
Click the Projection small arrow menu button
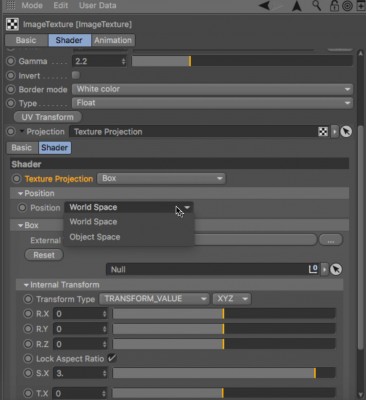click(334, 132)
